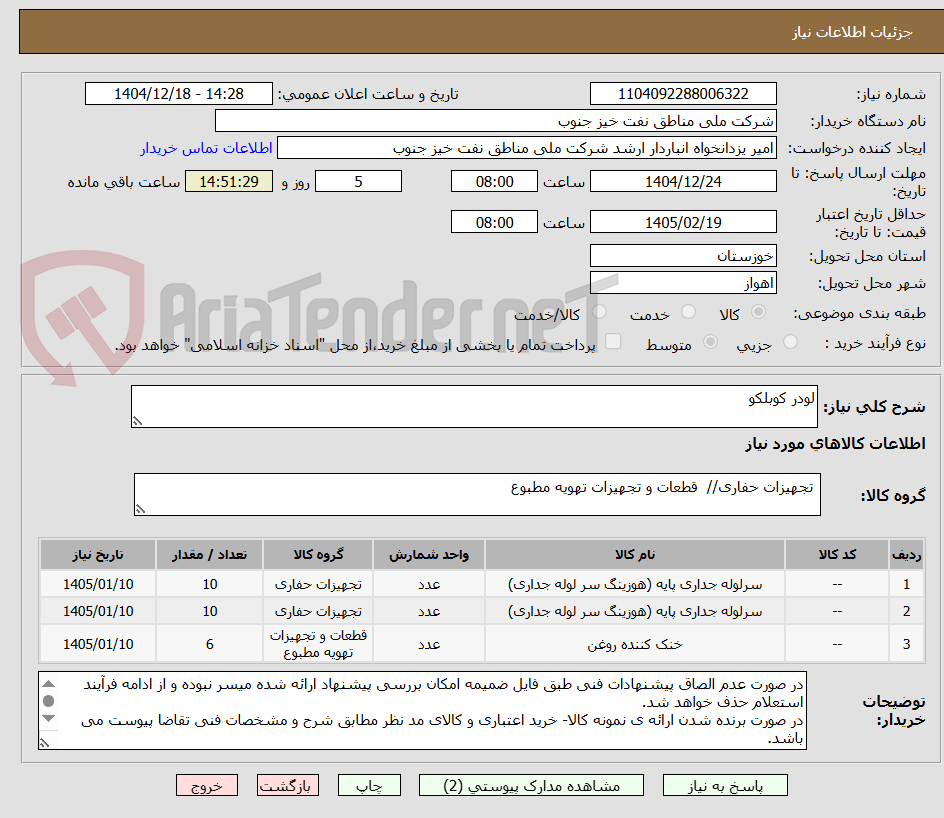The height and width of the screenshot is (818, 944).
Task: Click the تاریخ نیاز column header
Action: click(x=98, y=554)
